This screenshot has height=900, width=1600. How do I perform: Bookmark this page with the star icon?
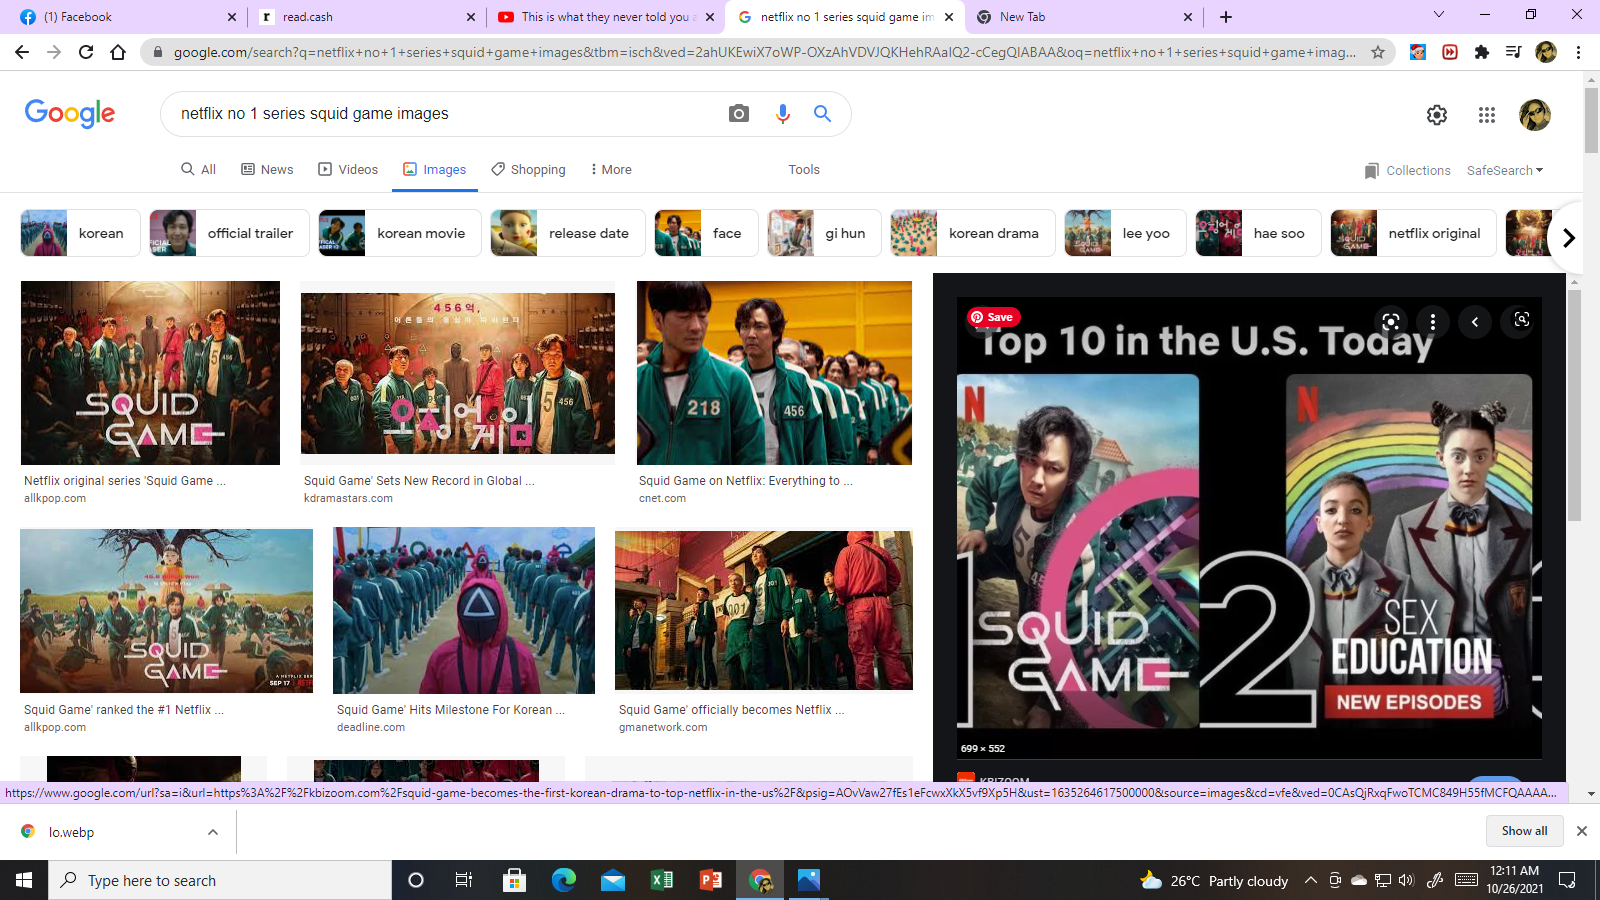pos(1378,52)
